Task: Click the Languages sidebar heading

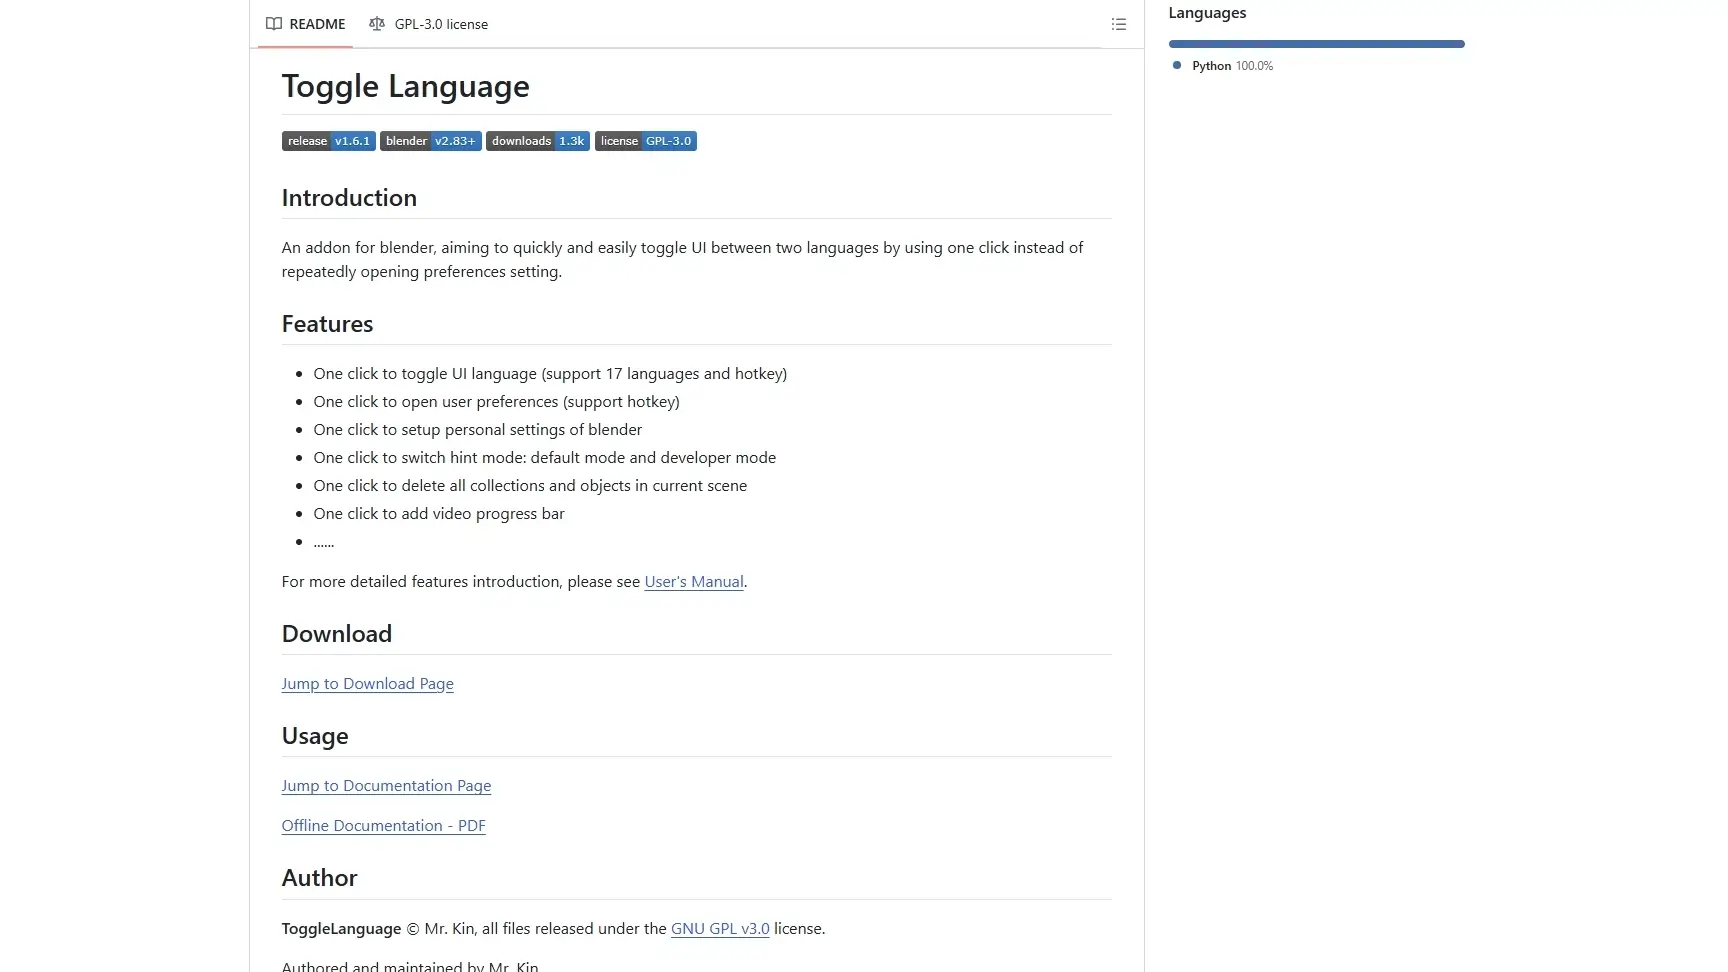Action: pyautogui.click(x=1207, y=13)
